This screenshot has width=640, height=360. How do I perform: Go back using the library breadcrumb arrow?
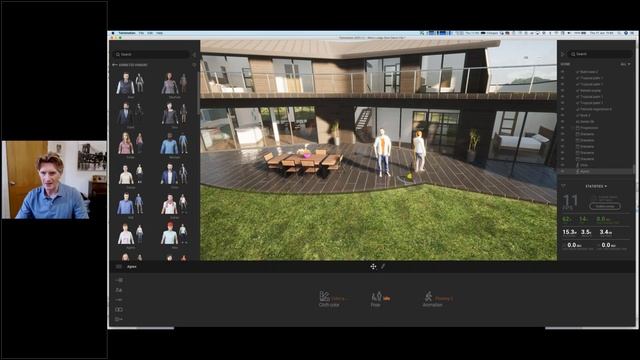point(114,64)
